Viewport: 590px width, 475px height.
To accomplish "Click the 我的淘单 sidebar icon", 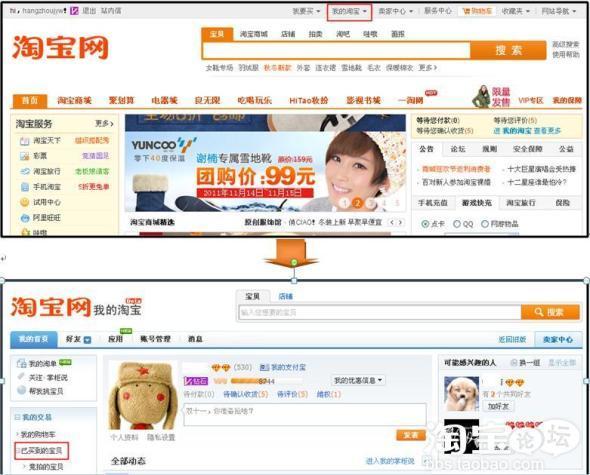I will point(21,364).
